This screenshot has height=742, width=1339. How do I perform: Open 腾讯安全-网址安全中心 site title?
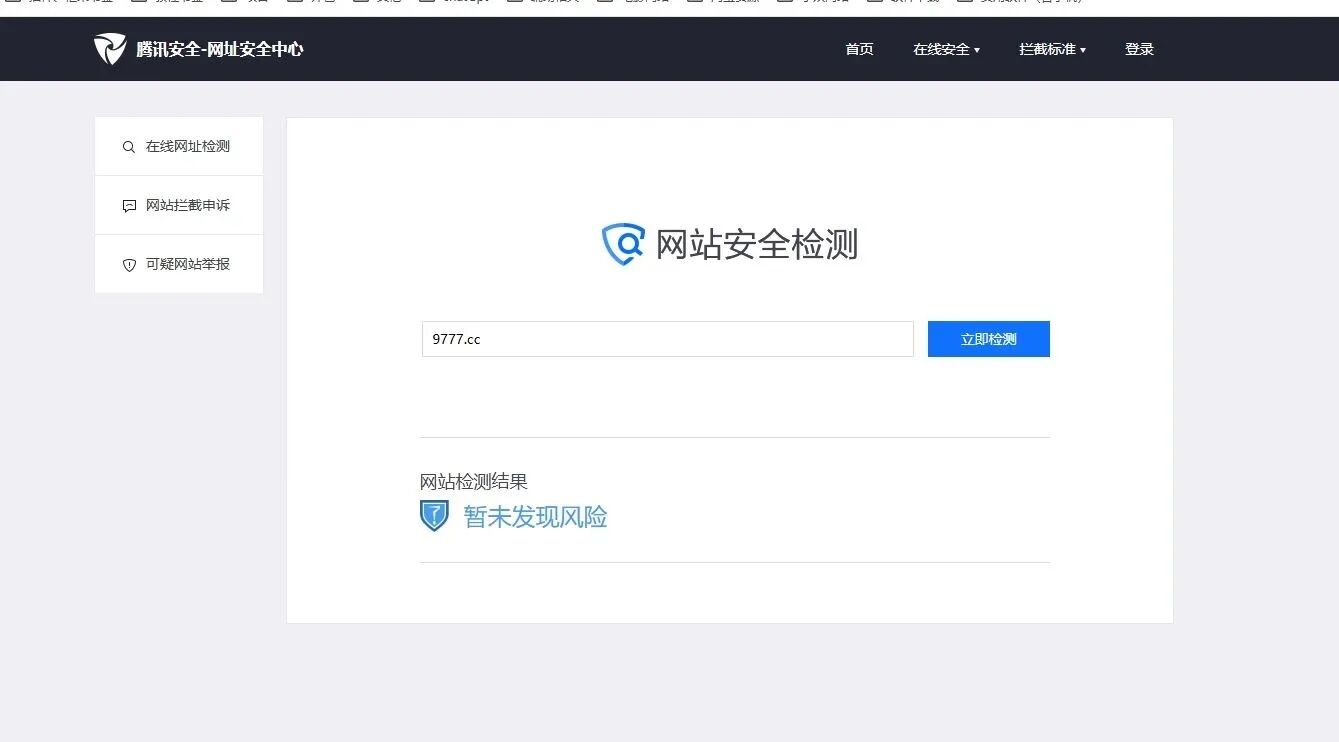pyautogui.click(x=220, y=49)
